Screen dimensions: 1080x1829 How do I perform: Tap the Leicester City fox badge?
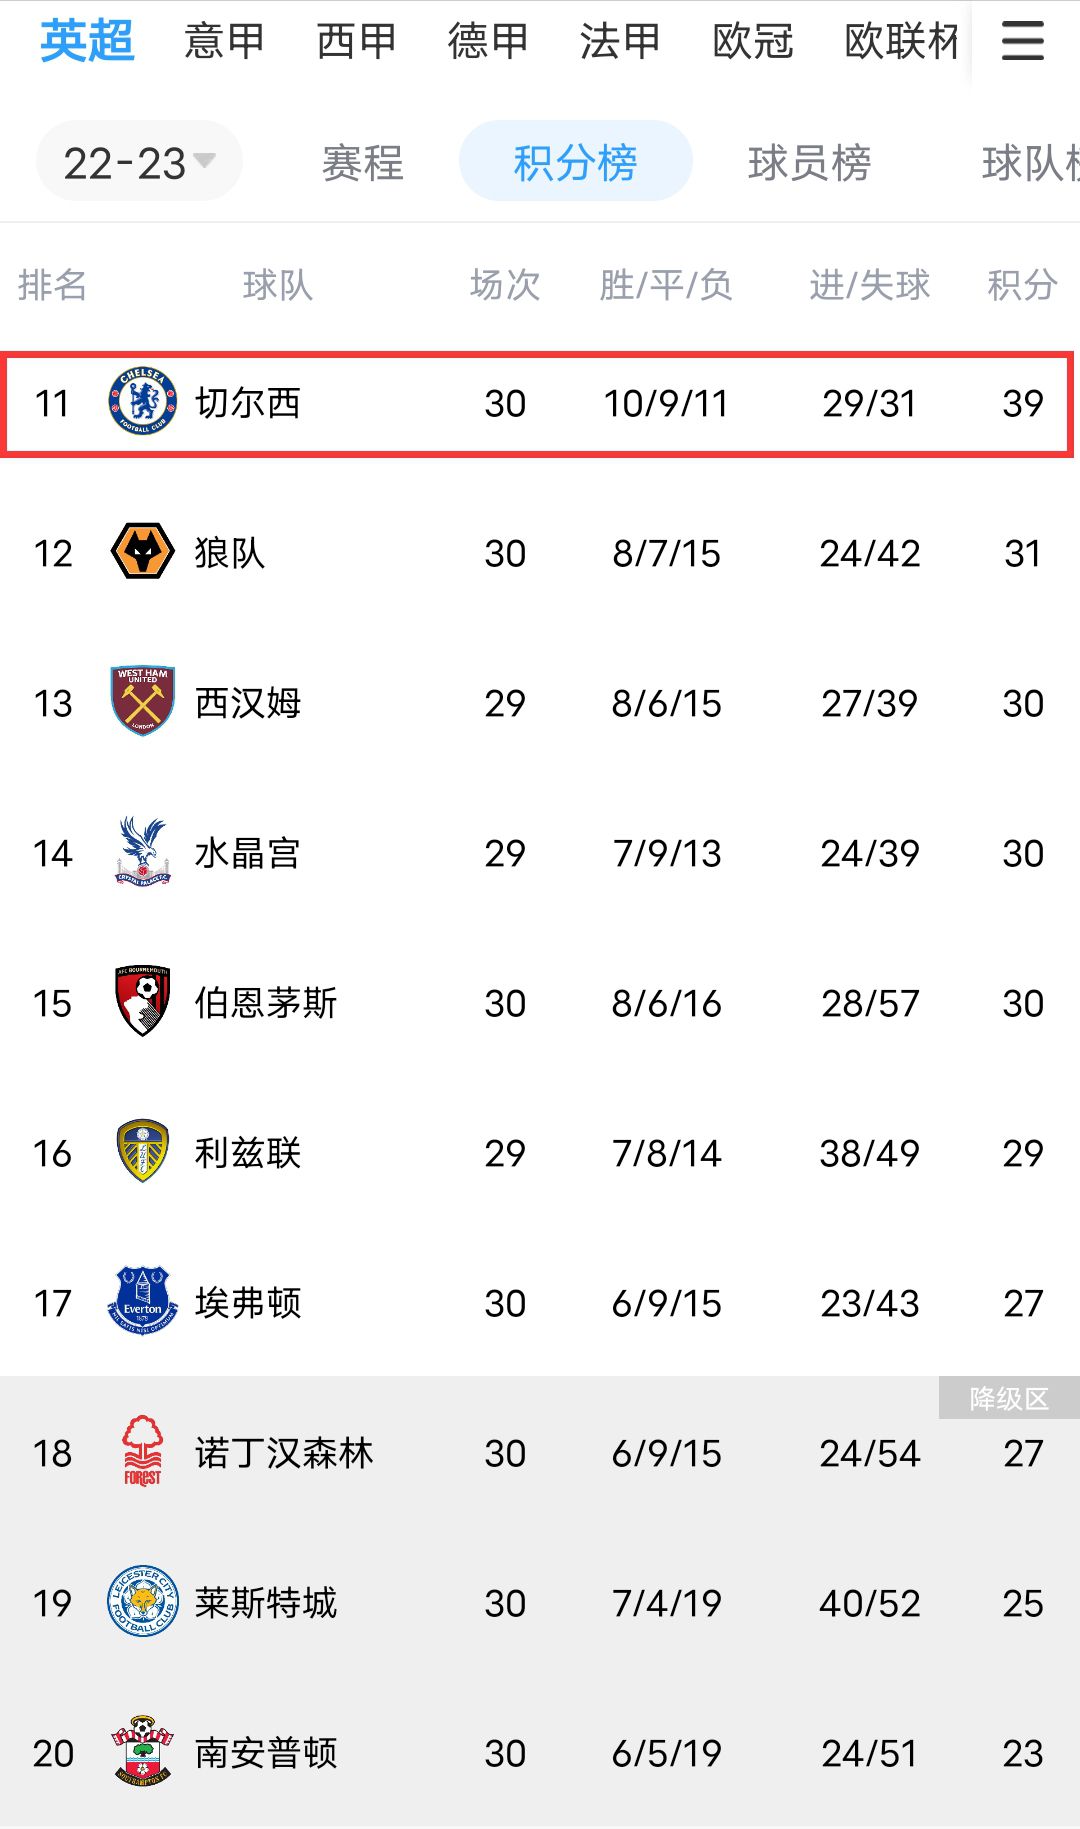click(x=143, y=1602)
